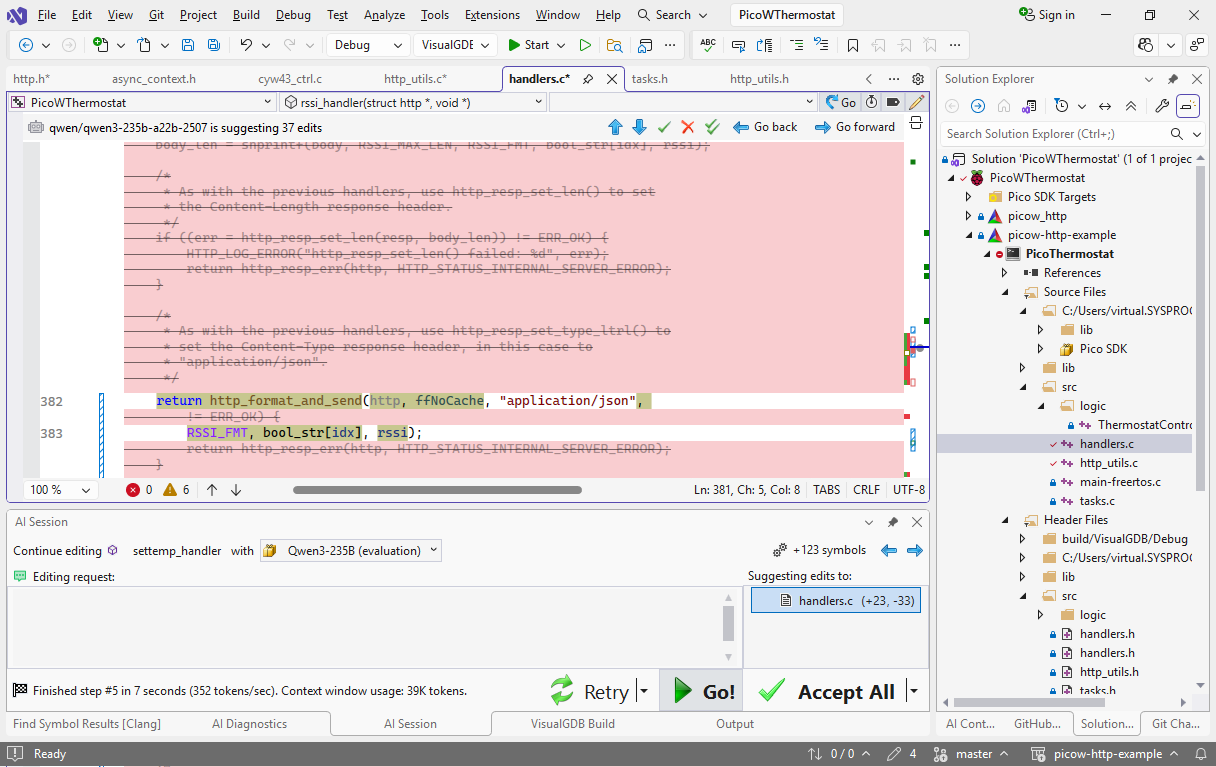Click the bookmark icon in the toolbar
Image resolution: width=1216 pixels, height=767 pixels.
852,45
